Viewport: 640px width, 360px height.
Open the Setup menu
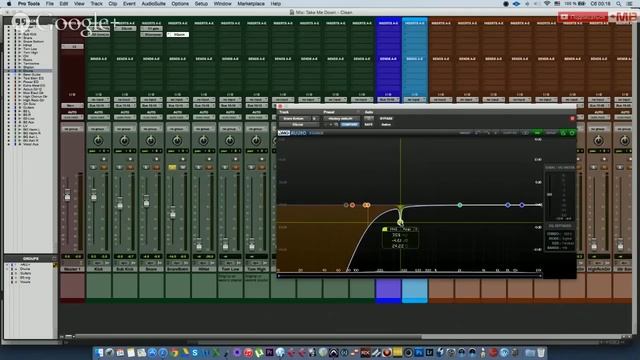tap(201, 4)
